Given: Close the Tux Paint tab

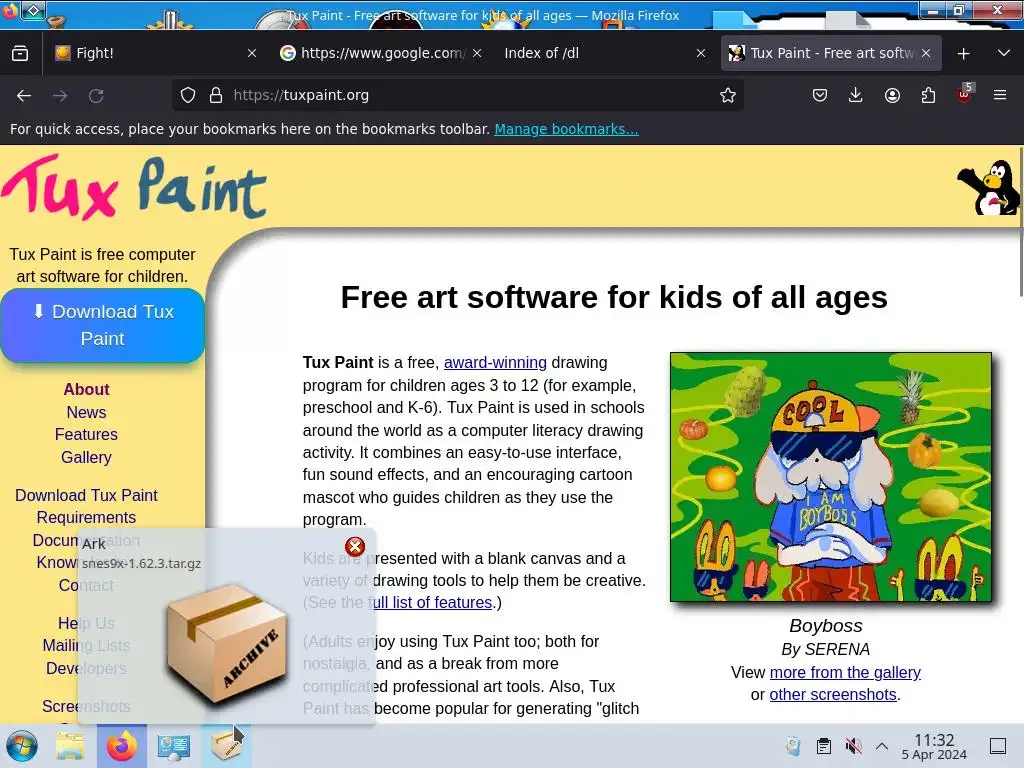Looking at the screenshot, I should (x=926, y=54).
